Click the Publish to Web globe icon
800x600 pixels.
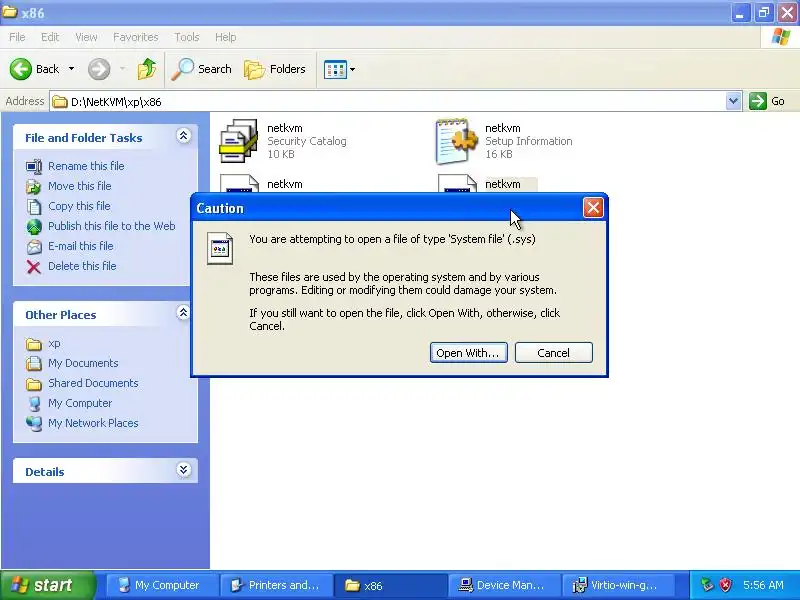tap(34, 226)
